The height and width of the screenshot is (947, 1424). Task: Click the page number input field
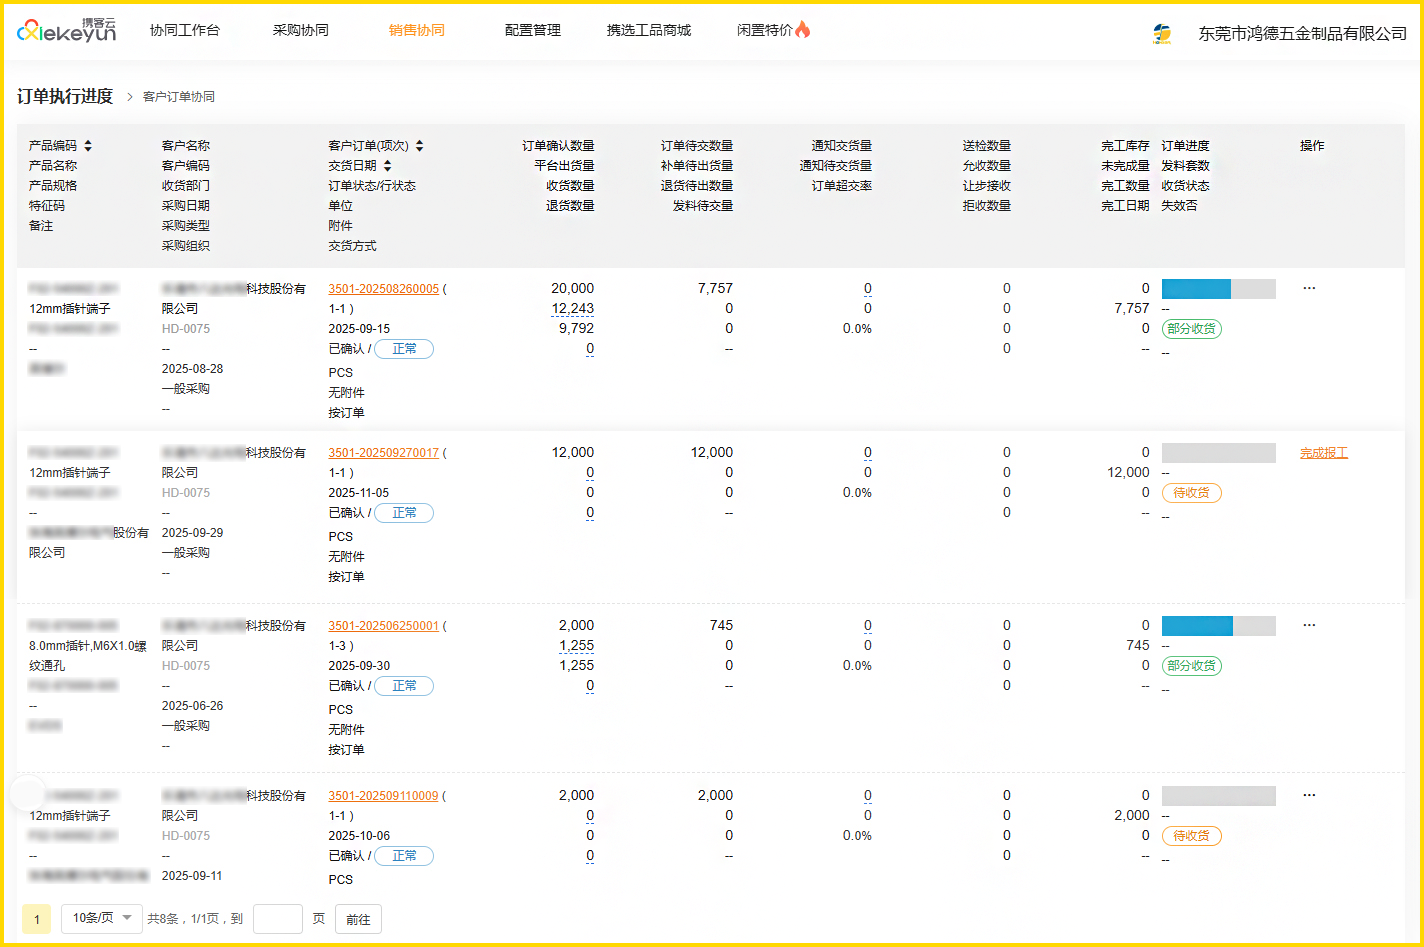click(277, 919)
